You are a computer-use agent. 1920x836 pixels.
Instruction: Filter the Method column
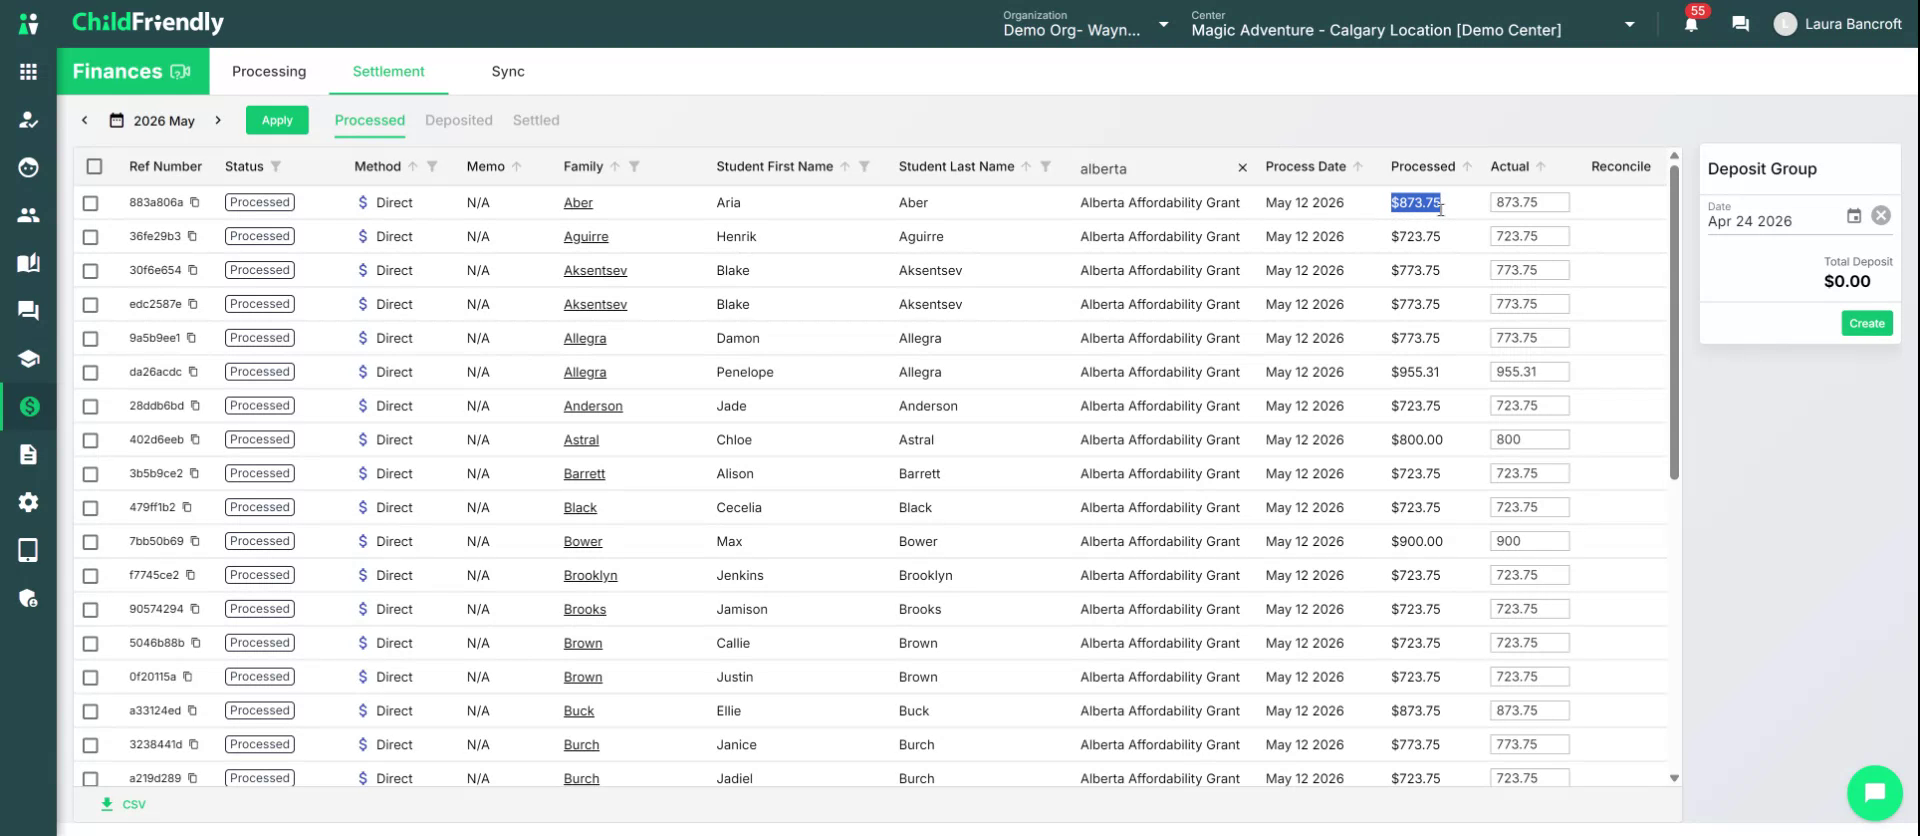[432, 167]
